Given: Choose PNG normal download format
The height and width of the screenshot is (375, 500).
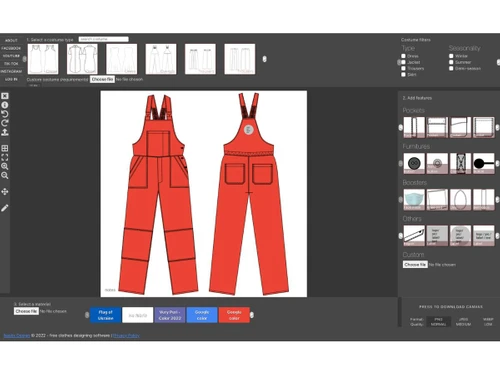Looking at the screenshot, I should [x=438, y=322].
